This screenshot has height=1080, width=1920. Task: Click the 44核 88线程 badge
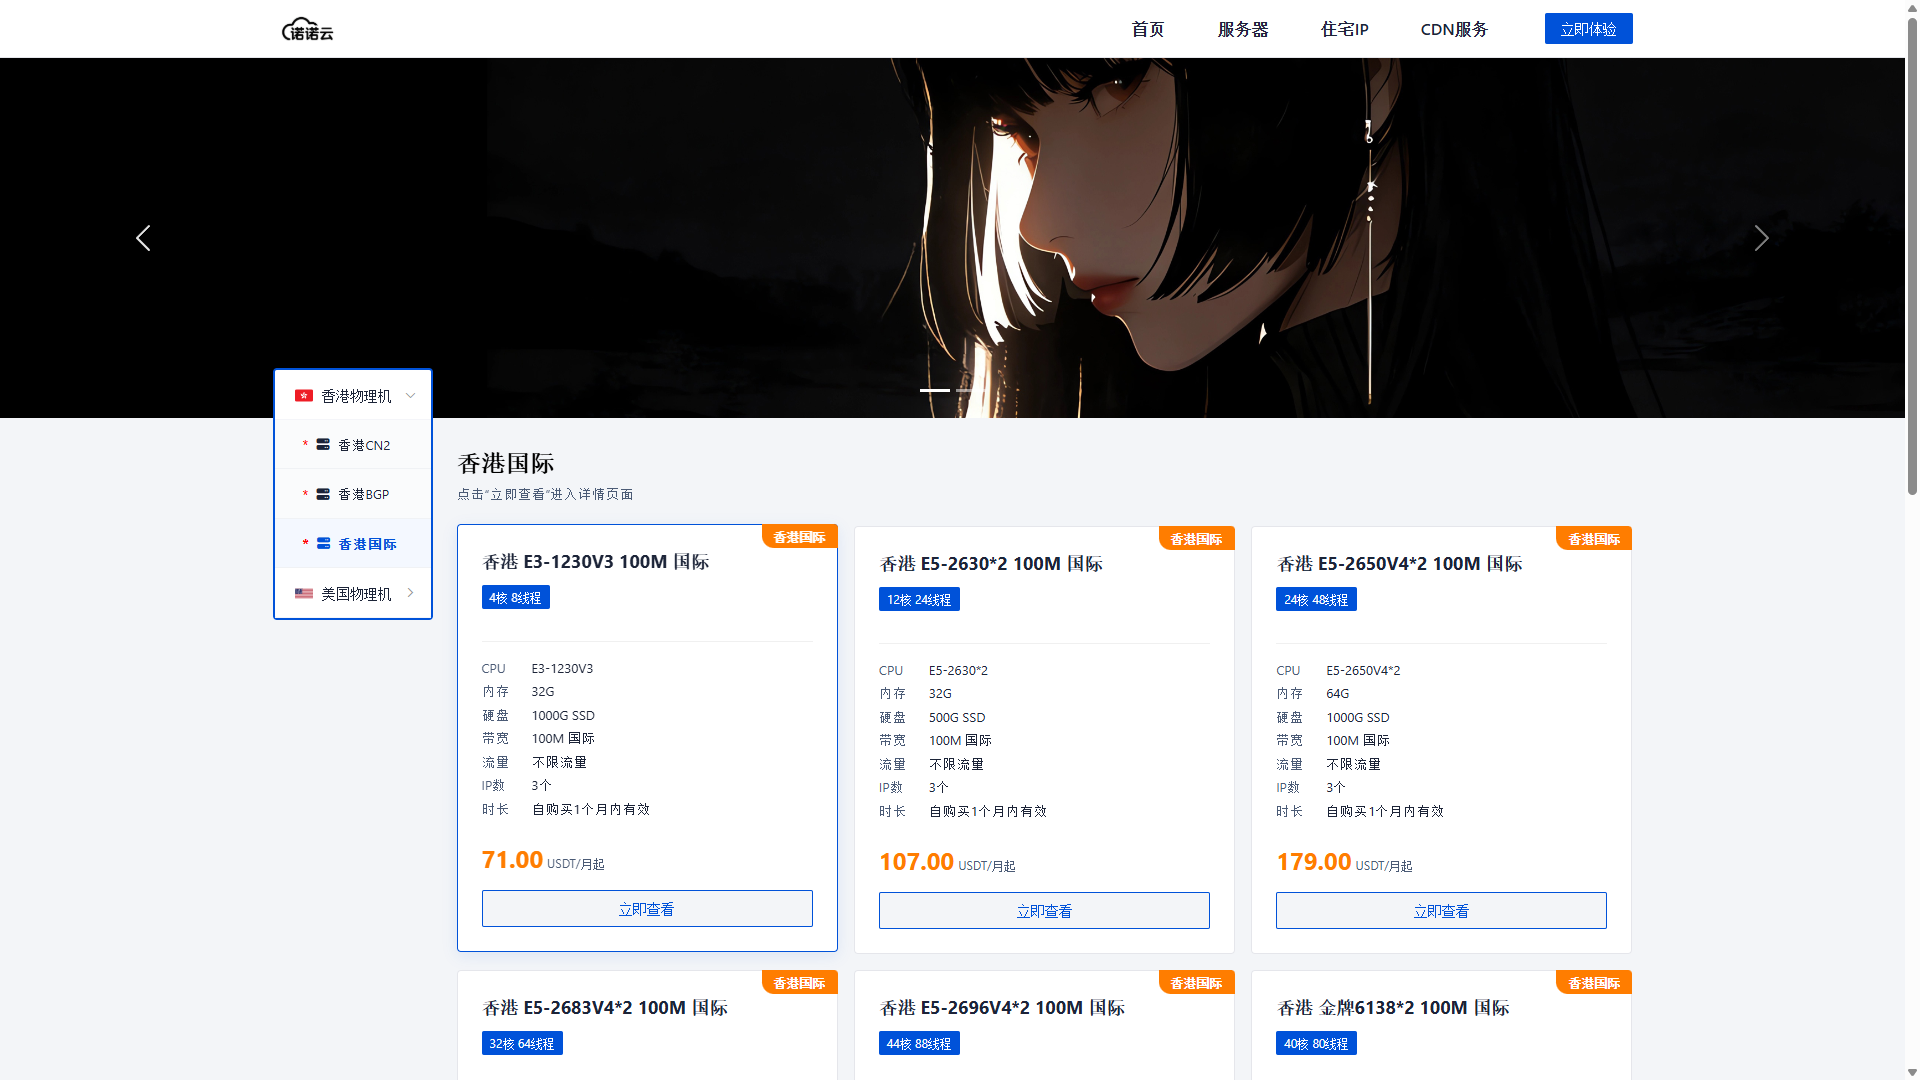(x=919, y=1043)
